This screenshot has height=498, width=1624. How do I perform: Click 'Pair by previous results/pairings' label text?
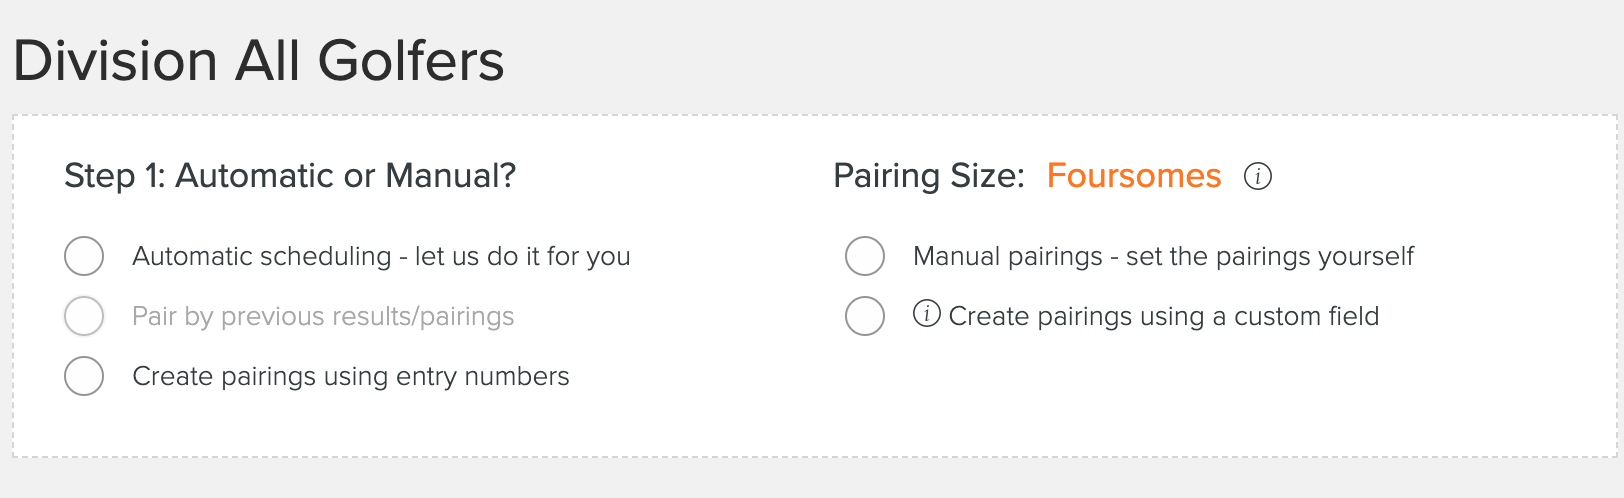click(x=323, y=317)
